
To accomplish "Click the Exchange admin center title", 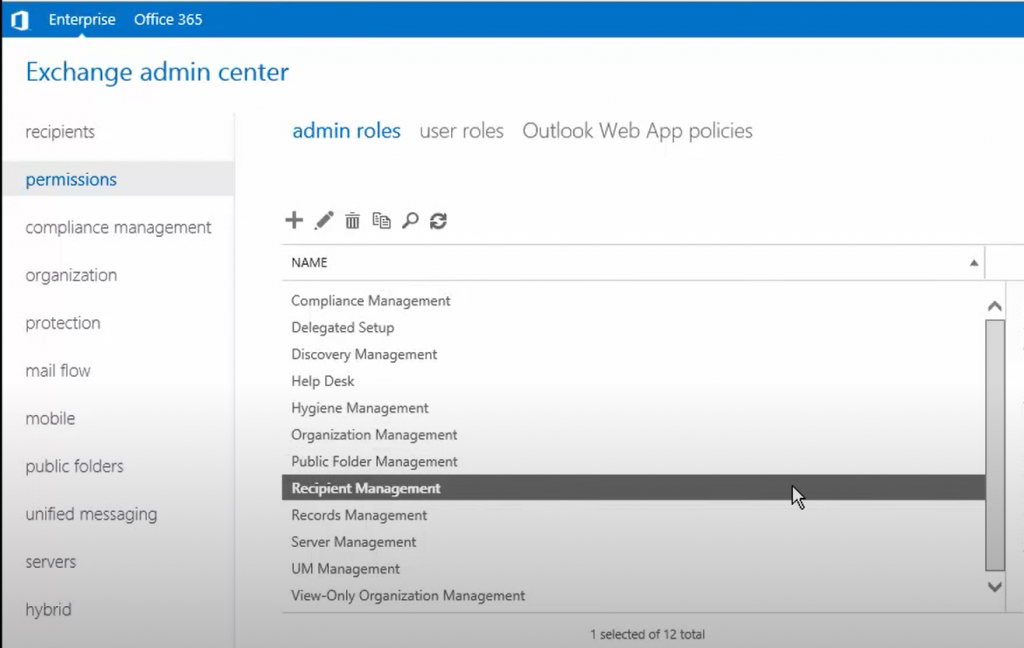I will [157, 72].
